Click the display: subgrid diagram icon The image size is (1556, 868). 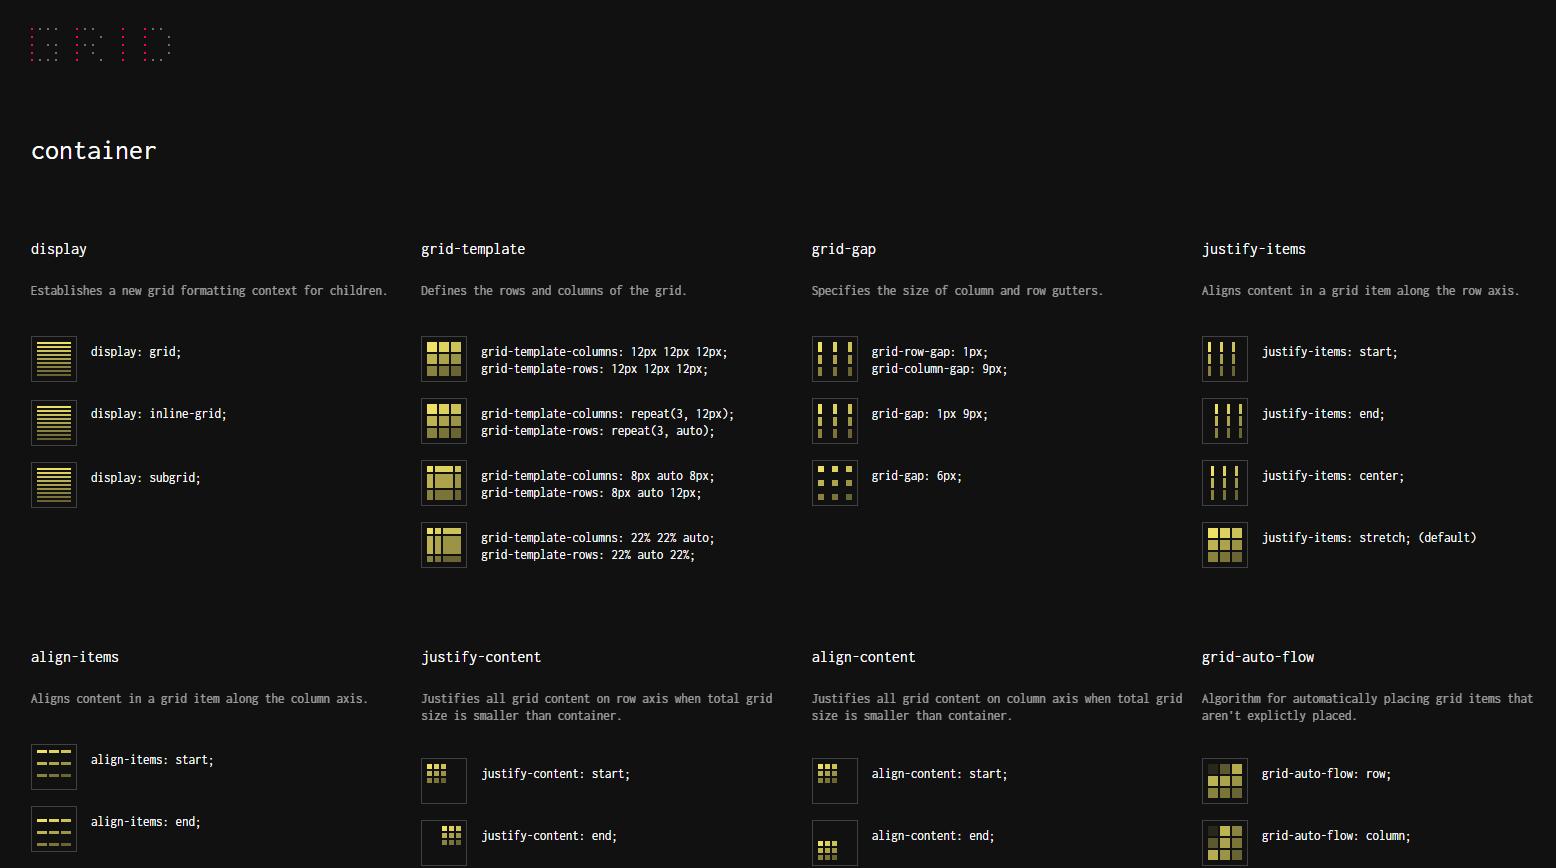tap(53, 484)
